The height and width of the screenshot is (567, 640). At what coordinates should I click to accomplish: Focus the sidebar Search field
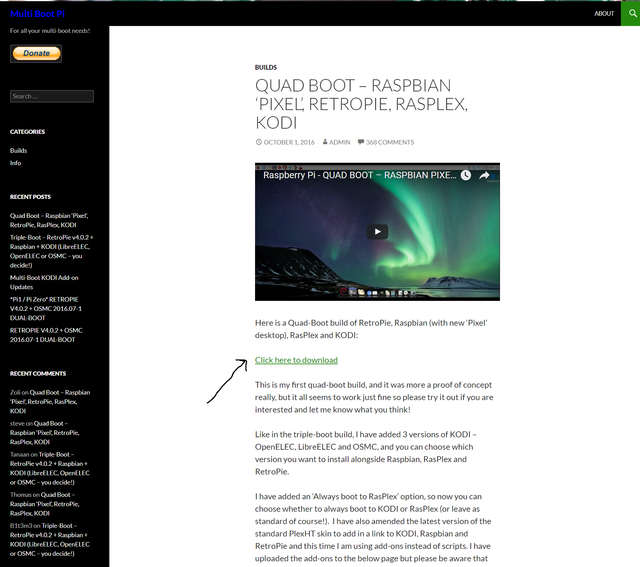coord(52,96)
